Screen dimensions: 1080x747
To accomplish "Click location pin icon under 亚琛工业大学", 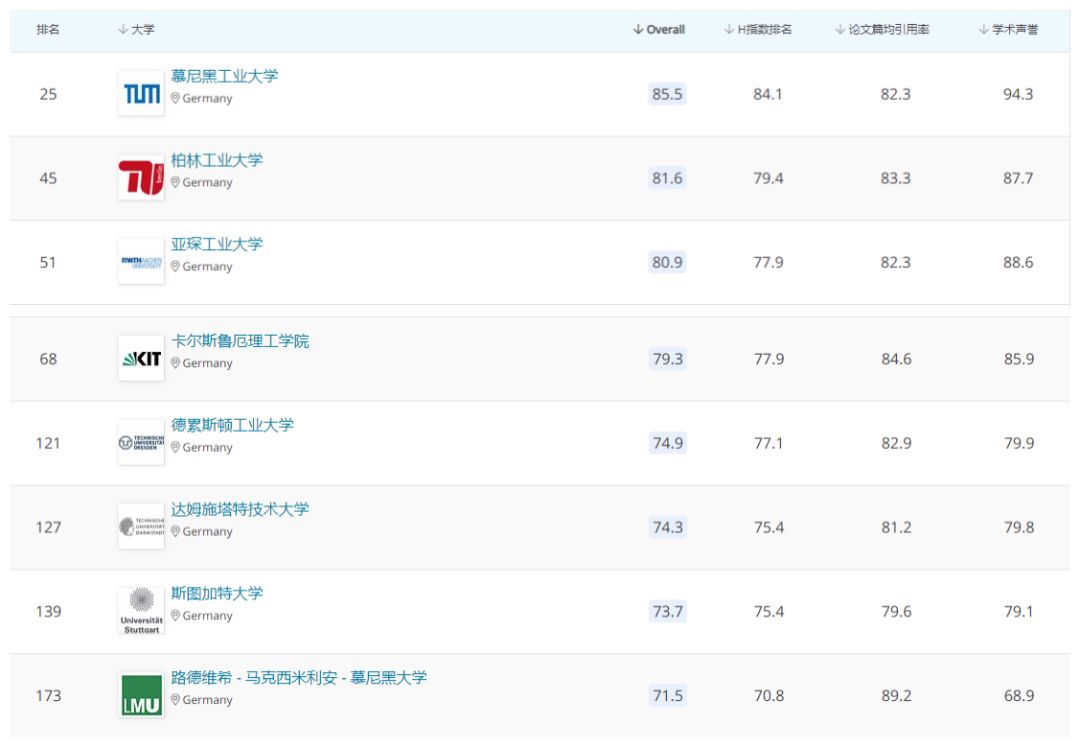I will (x=175, y=266).
